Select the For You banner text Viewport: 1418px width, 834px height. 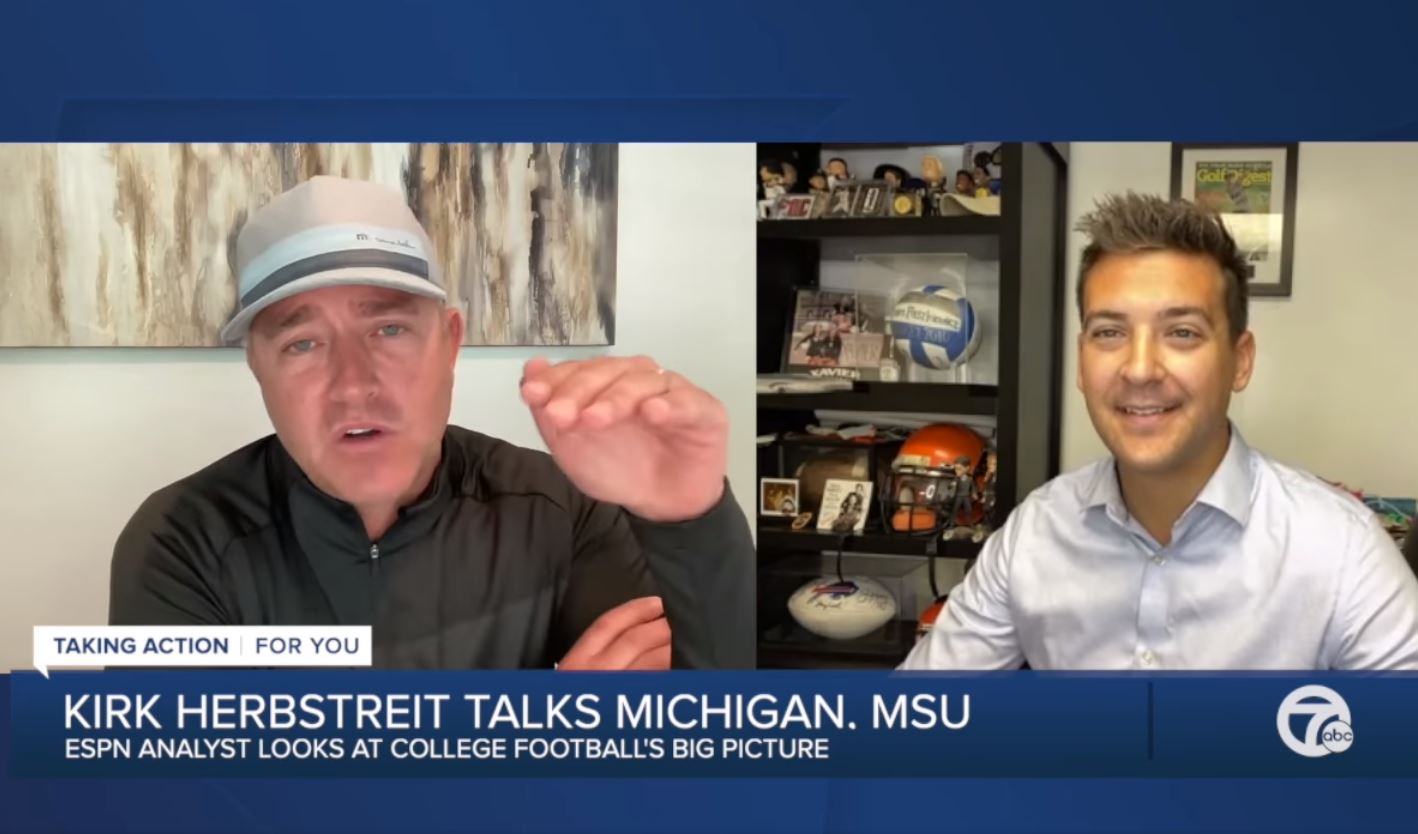coord(307,646)
